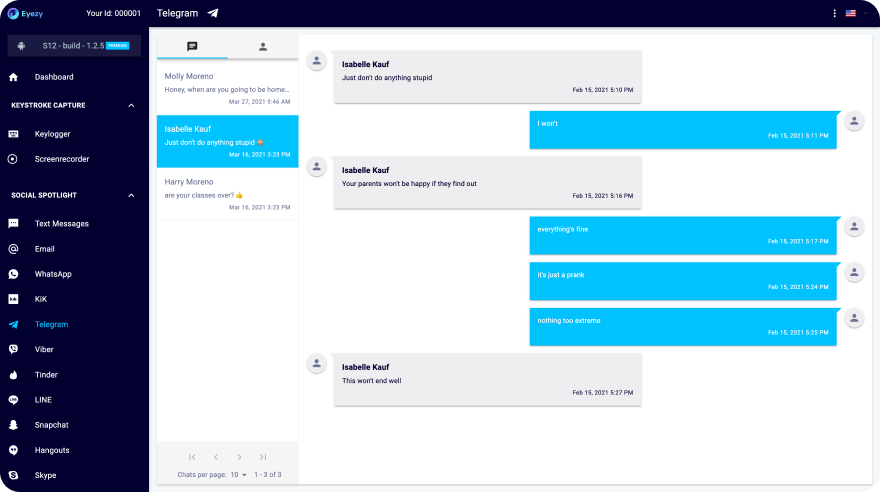880x492 pixels.
Task: Open the Keylogger menu item
Action: (52, 134)
